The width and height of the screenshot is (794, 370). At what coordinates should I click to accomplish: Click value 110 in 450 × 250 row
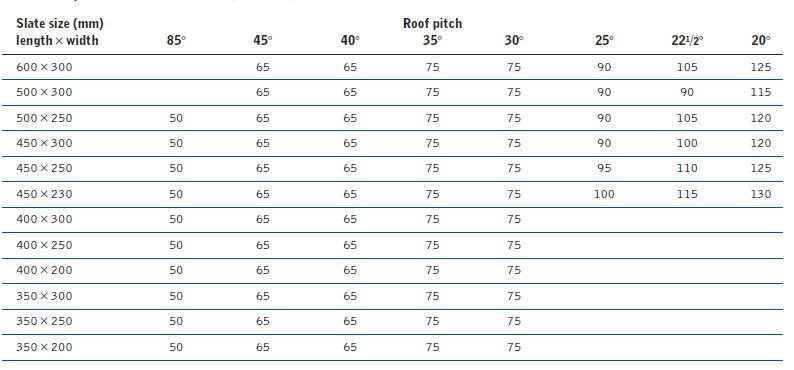pyautogui.click(x=687, y=168)
